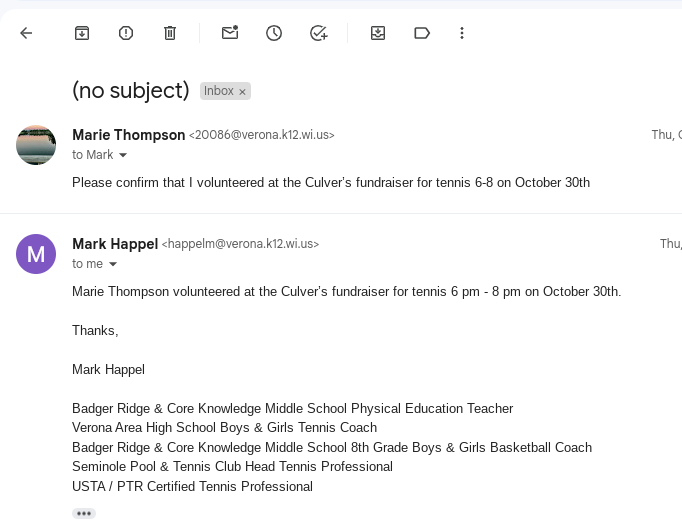Report this email as spam

(126, 33)
